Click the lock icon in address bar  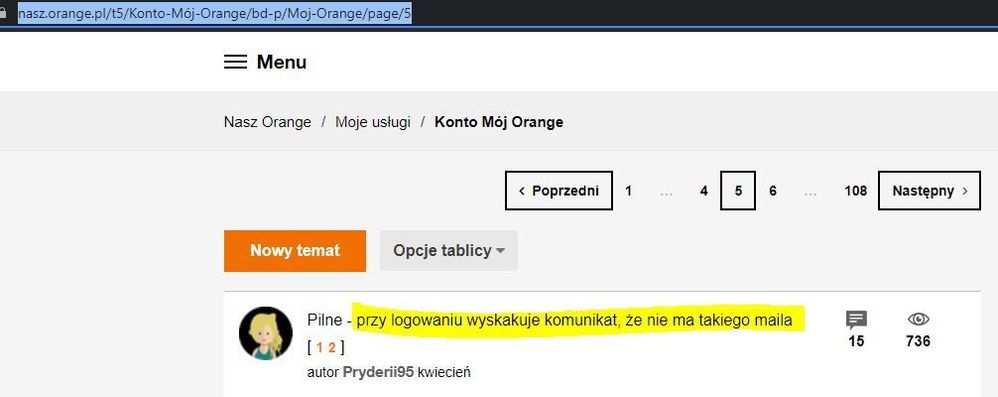(3, 13)
